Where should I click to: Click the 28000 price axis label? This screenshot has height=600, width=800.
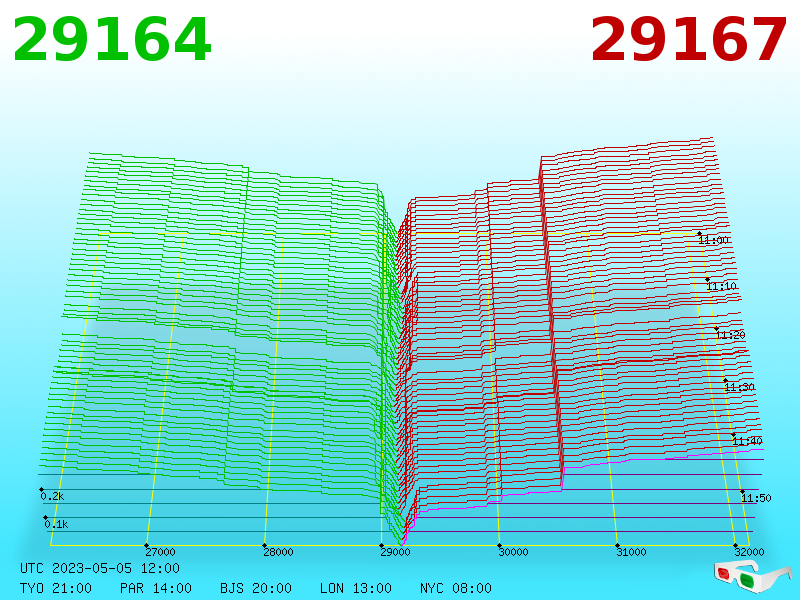tap(278, 552)
